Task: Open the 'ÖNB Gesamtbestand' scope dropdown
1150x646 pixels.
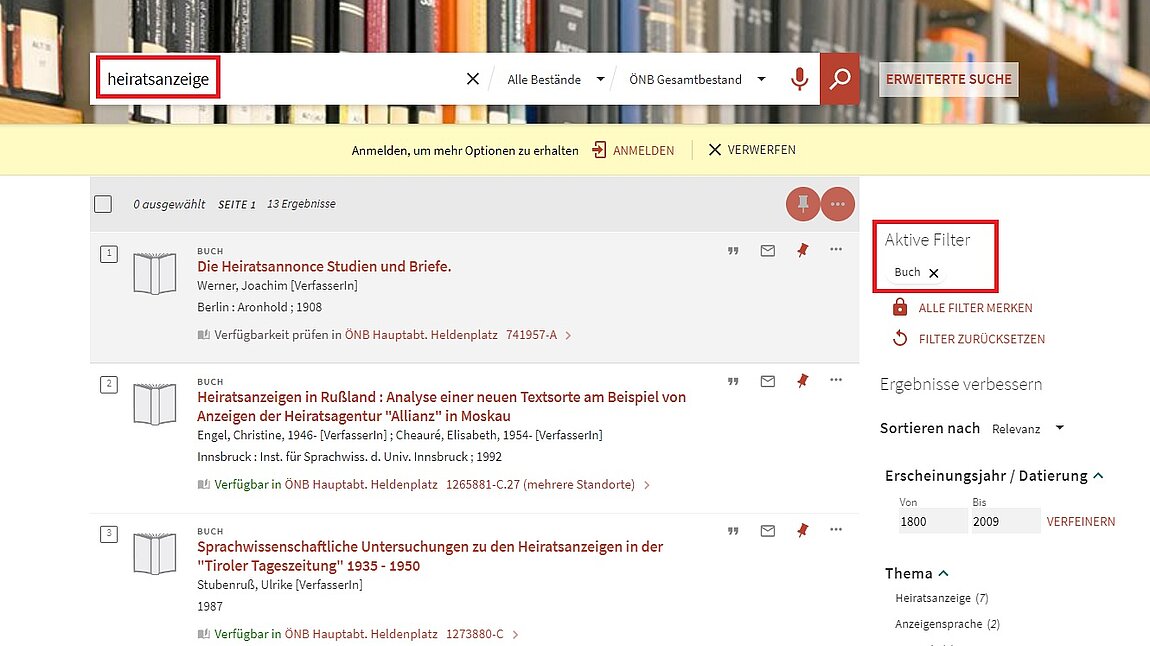Action: [x=697, y=79]
